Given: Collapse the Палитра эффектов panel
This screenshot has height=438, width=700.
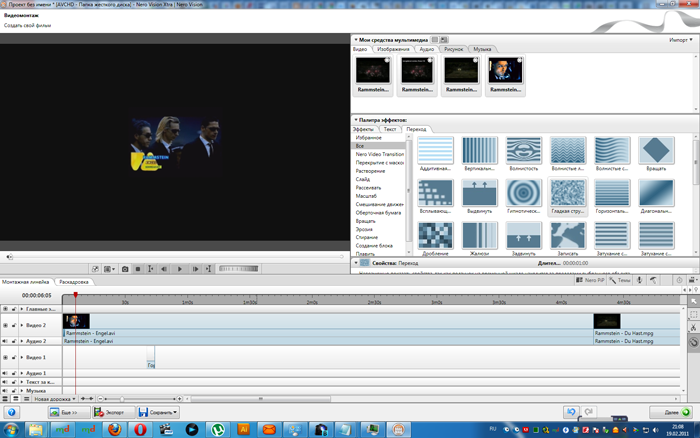Looking at the screenshot, I should coord(356,120).
